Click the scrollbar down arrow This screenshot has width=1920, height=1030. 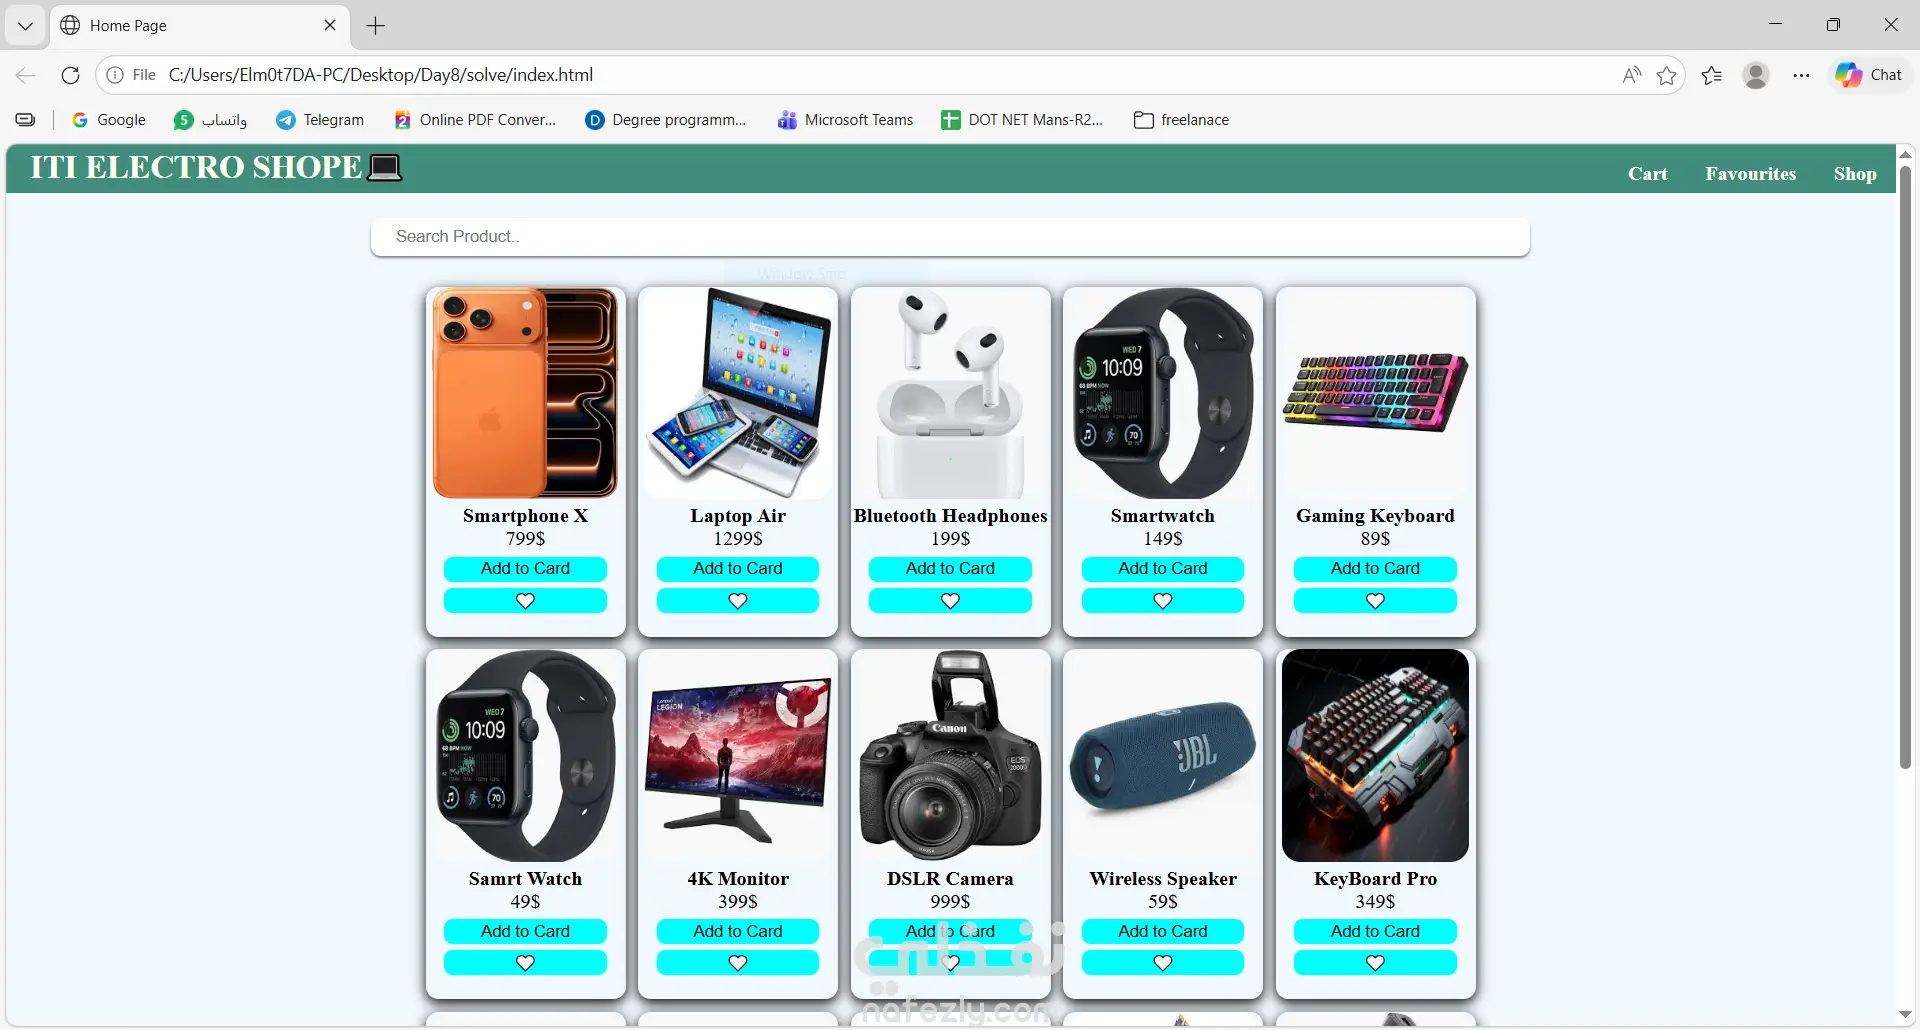click(x=1905, y=1015)
